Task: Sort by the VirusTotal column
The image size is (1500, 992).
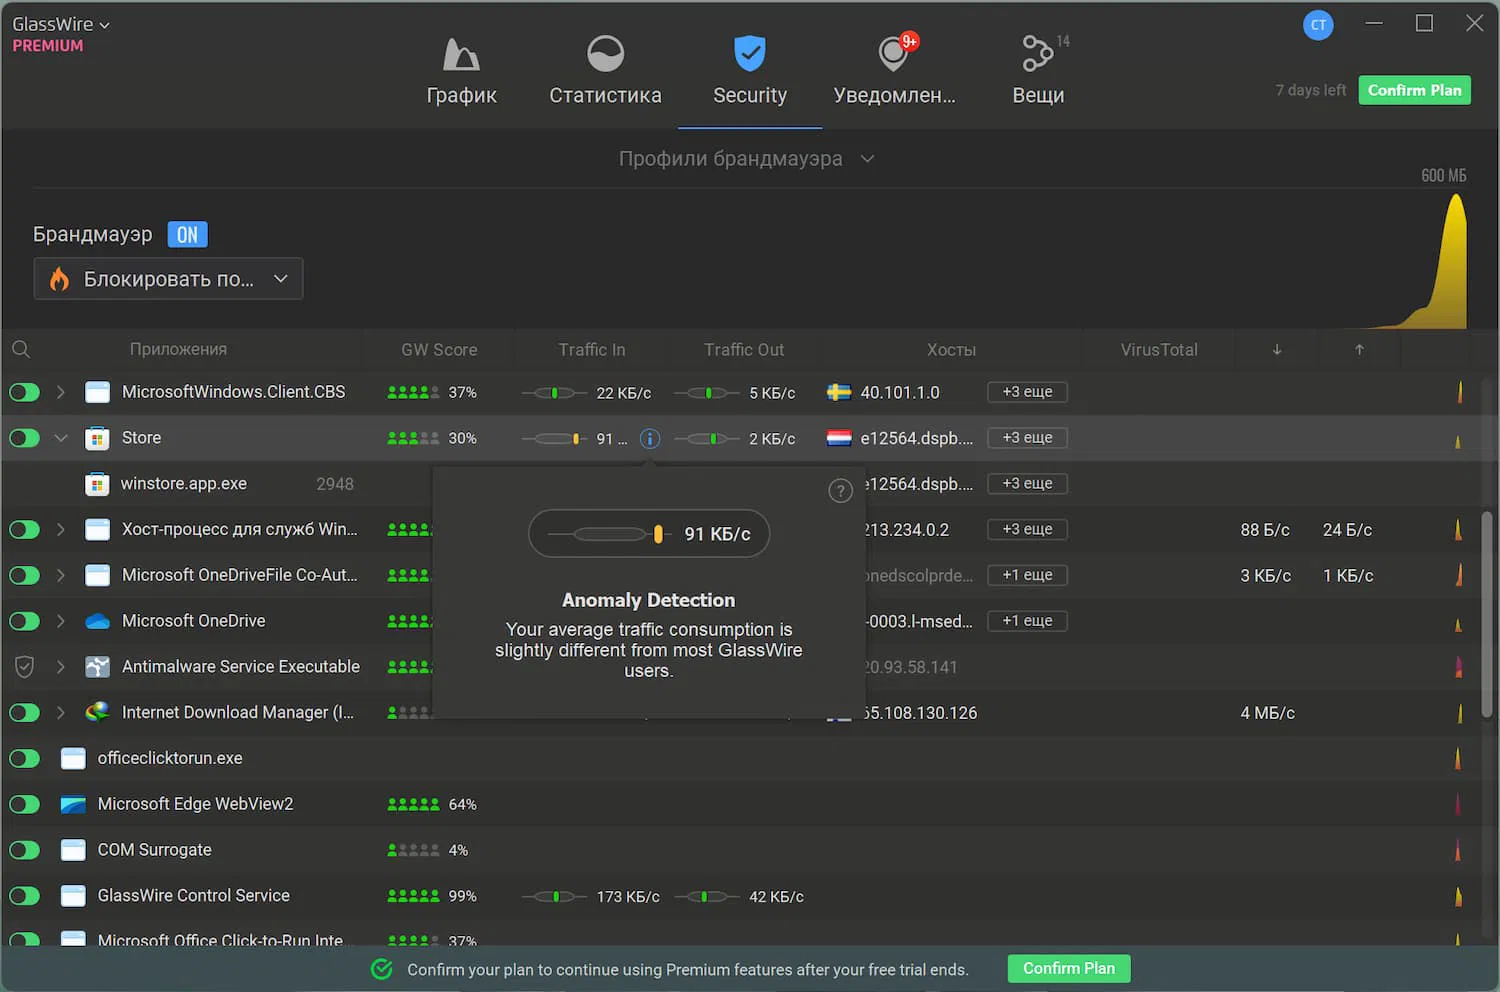Action: click(1159, 349)
